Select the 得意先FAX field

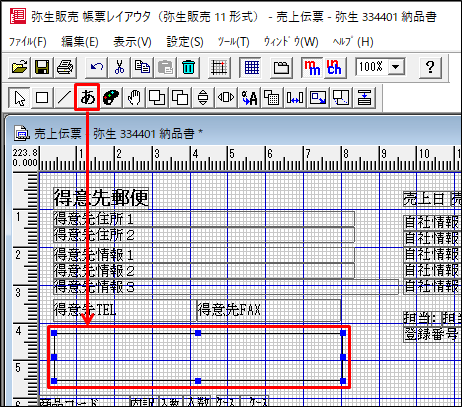269,310
